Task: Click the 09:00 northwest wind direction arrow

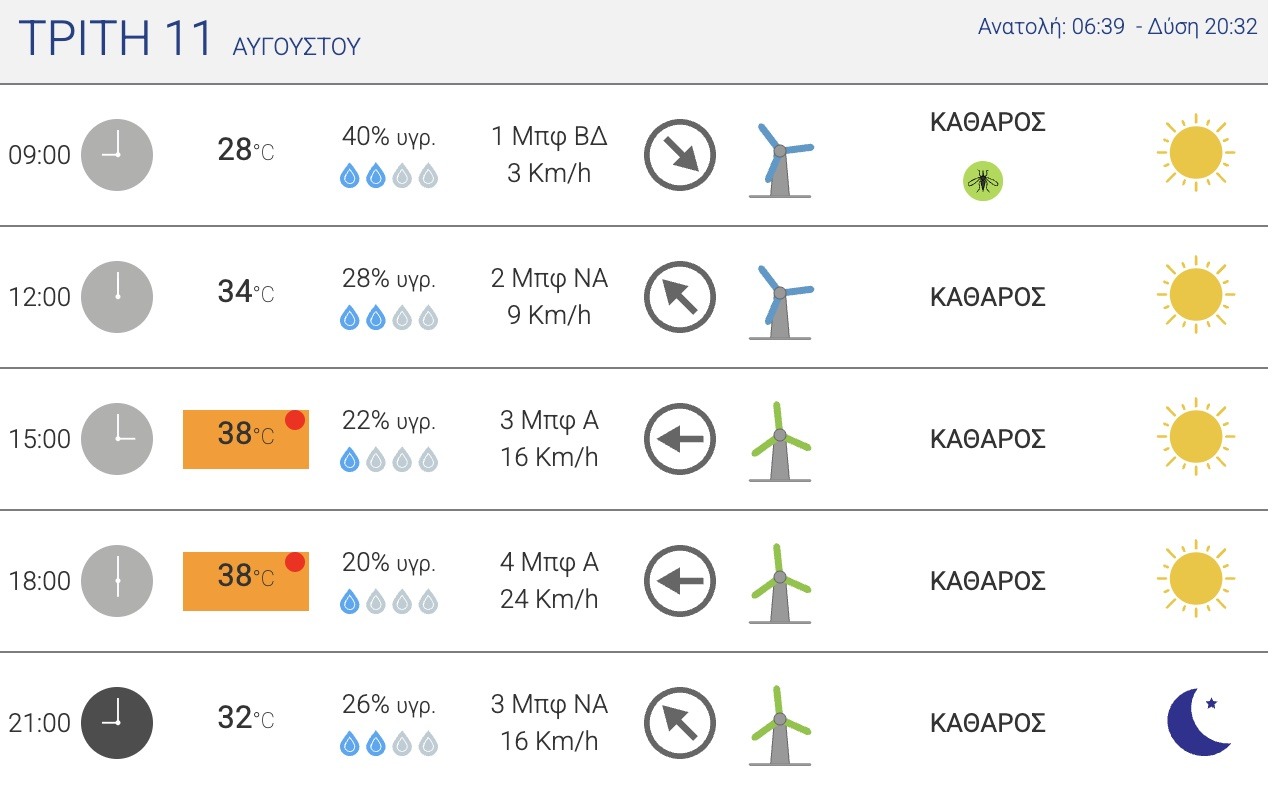Action: [680, 155]
